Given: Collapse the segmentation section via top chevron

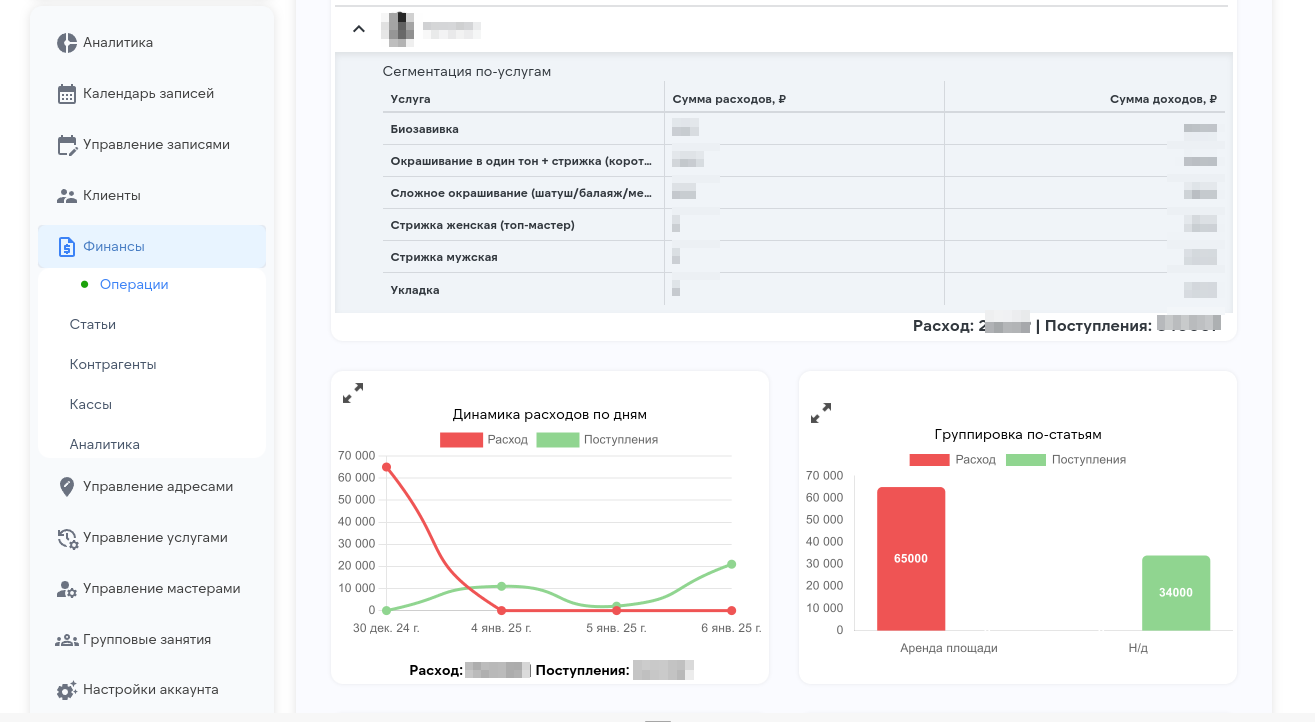Looking at the screenshot, I should 358,28.
